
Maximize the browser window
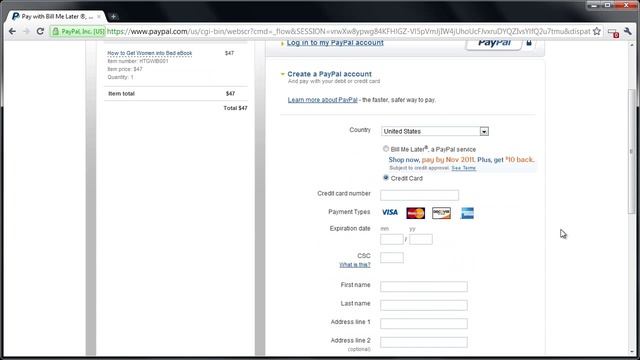[607, 5]
